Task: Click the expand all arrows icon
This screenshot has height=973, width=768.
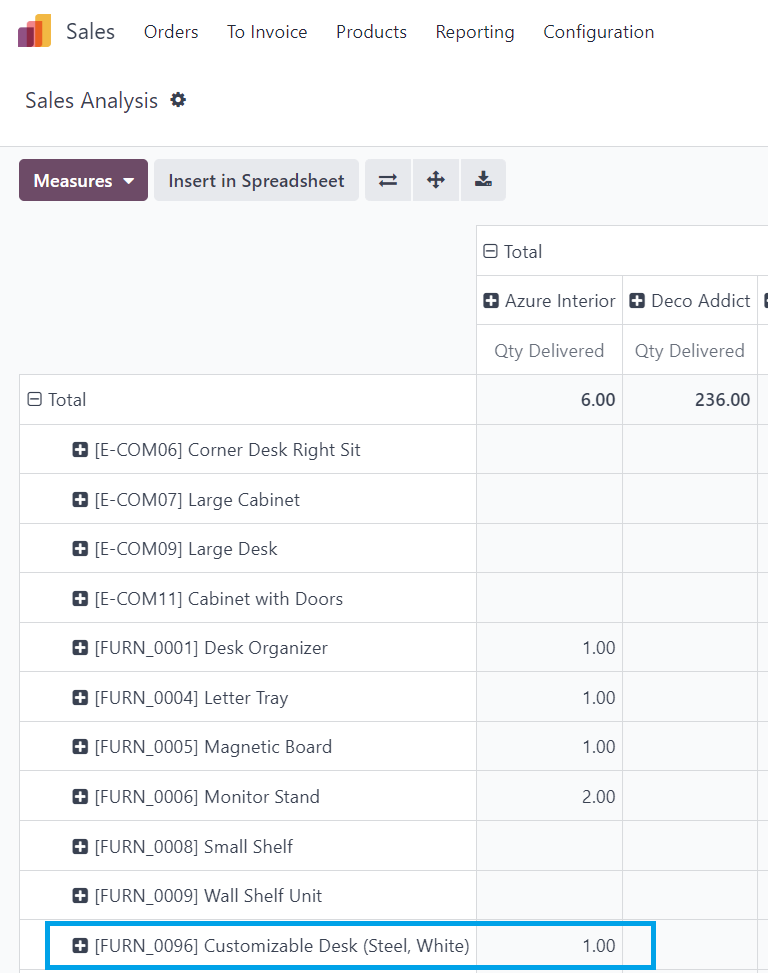Action: point(436,180)
